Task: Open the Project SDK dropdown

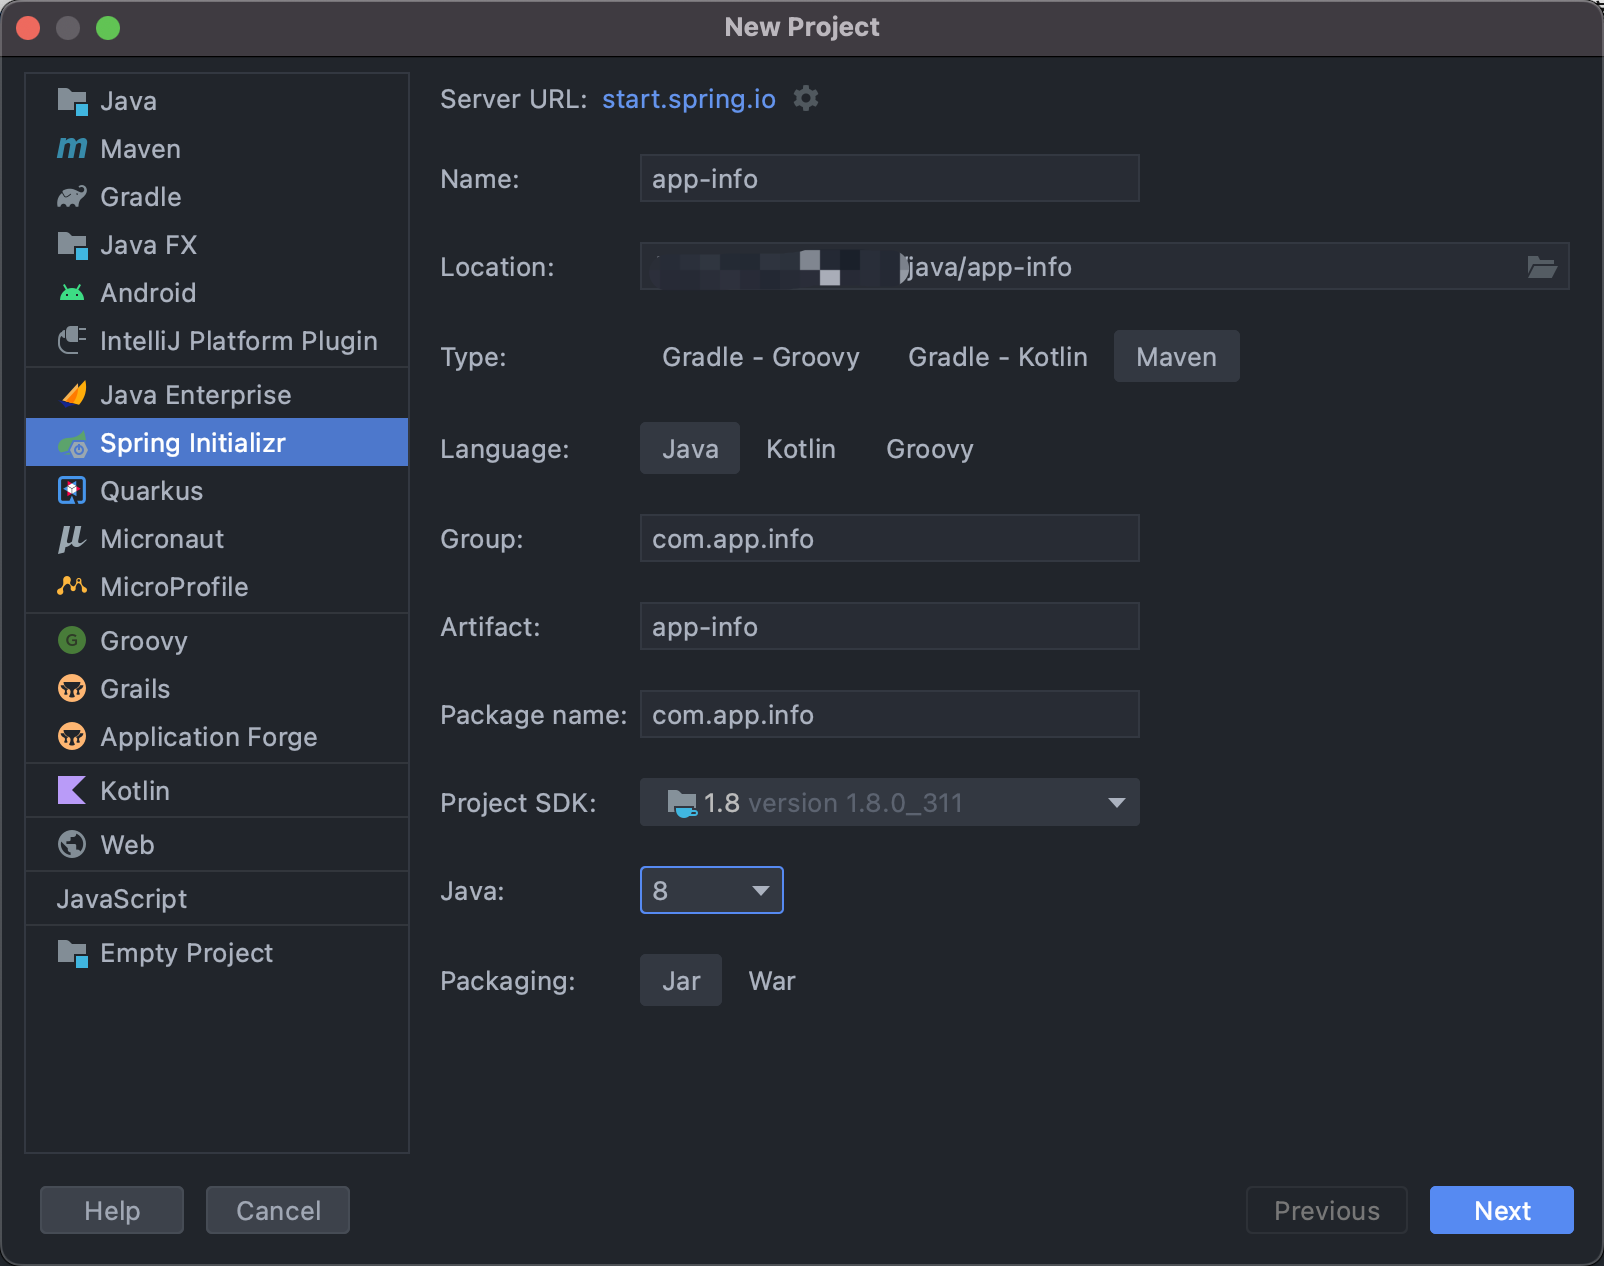Action: coord(890,803)
